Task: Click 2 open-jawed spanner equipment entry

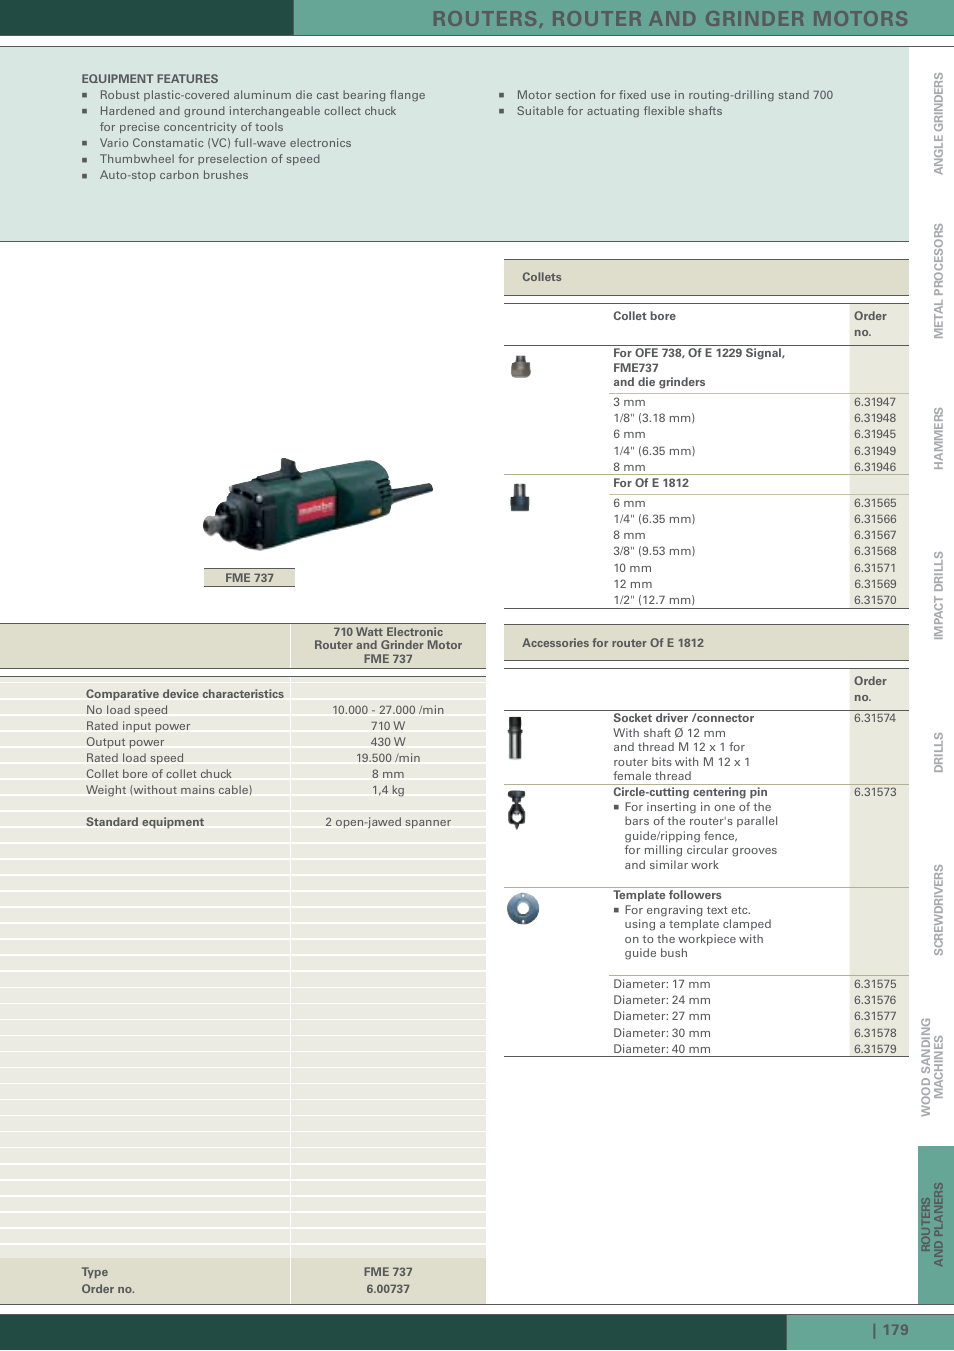Action: click(x=388, y=822)
